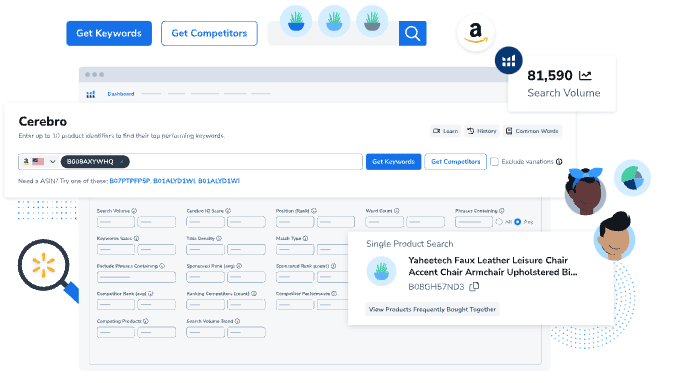The width and height of the screenshot is (696, 383).
Task: Remove the B00BAXYWHQ ASIN tag
Action: pyautogui.click(x=122, y=162)
